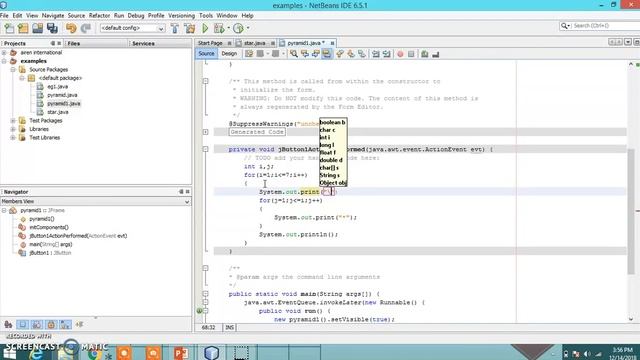
Task: Click the Uncomment editor toolbar icon
Action: pyautogui.click(x=436, y=54)
